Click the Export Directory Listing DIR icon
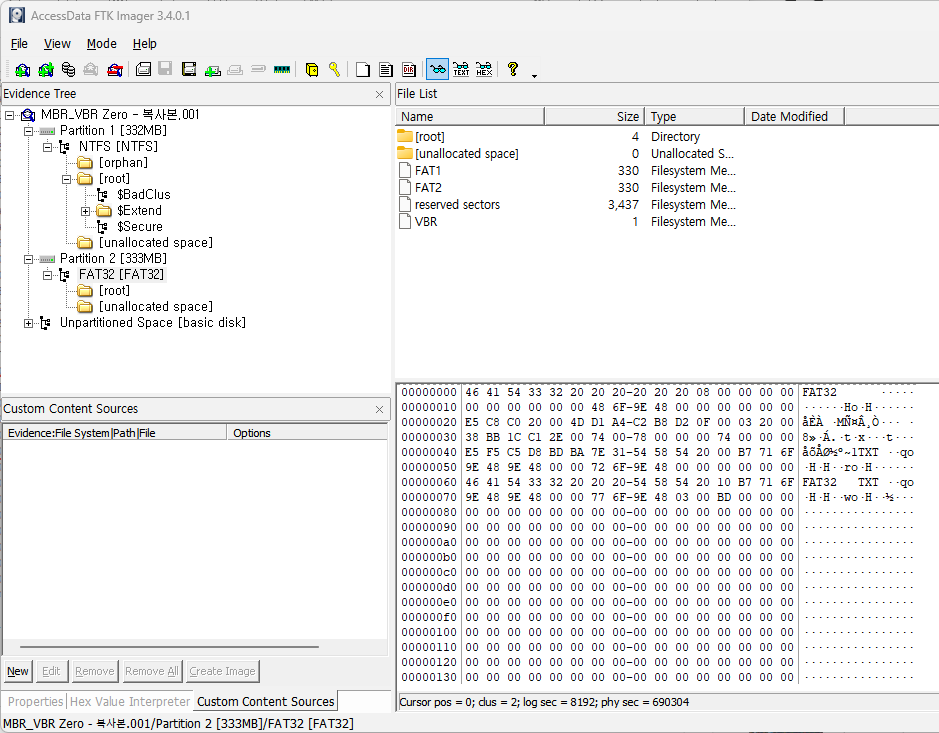This screenshot has height=733, width=939. click(x=409, y=69)
